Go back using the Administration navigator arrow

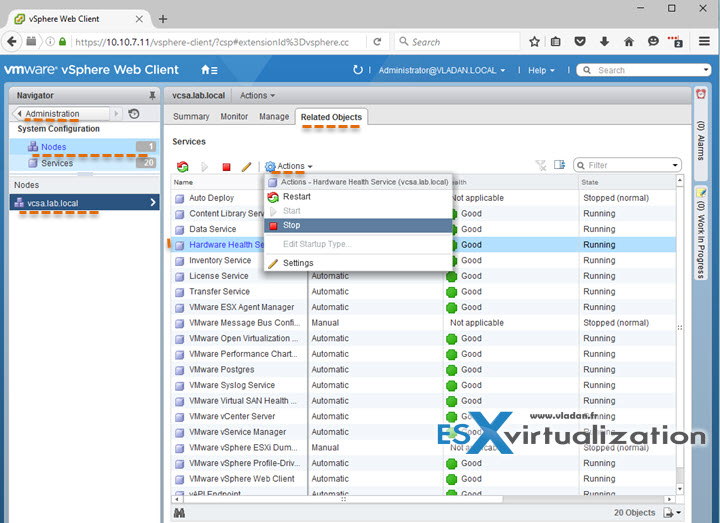(19, 113)
